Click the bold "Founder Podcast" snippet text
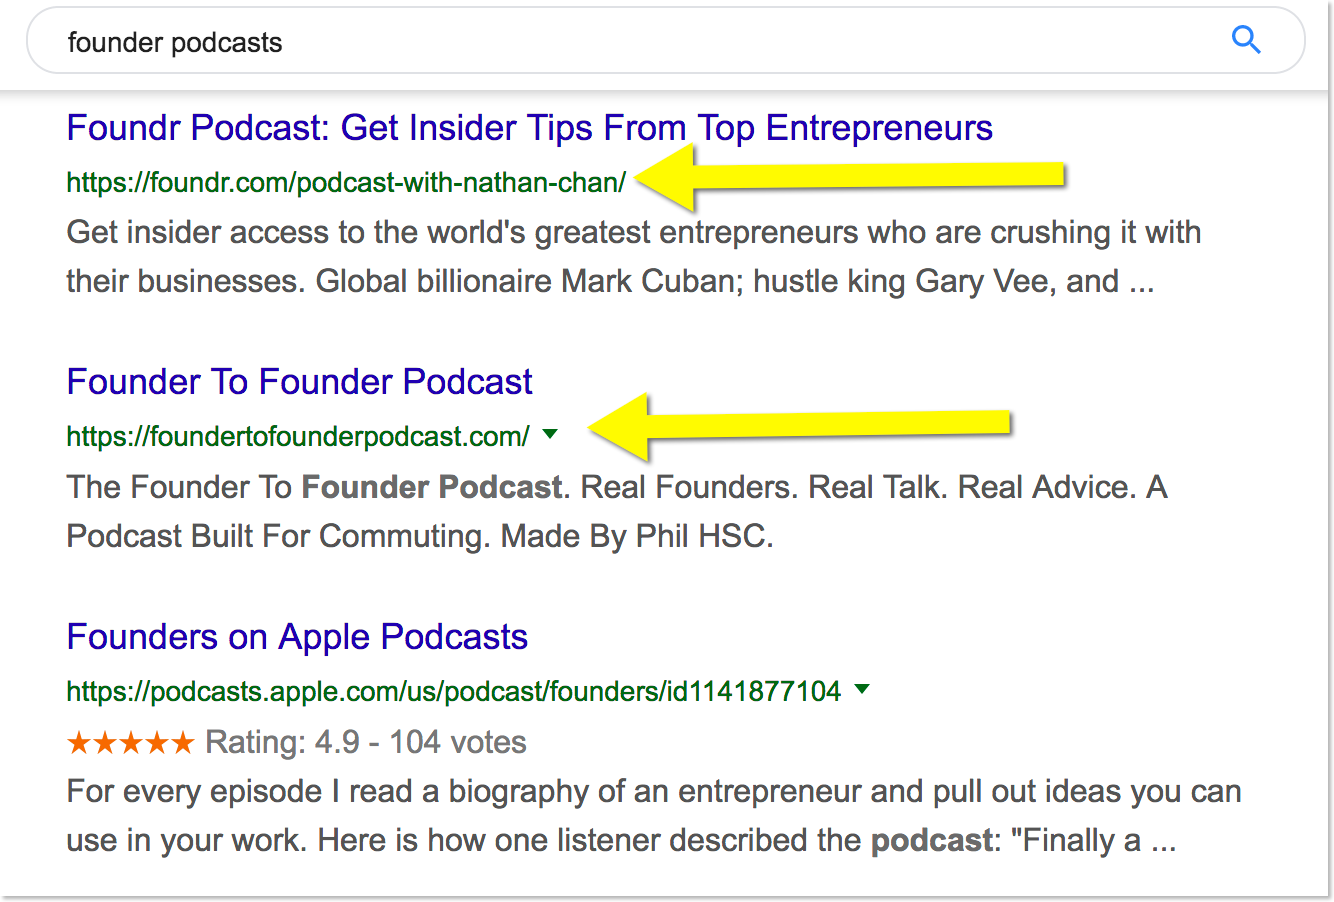The height and width of the screenshot is (902, 1334). click(x=432, y=487)
